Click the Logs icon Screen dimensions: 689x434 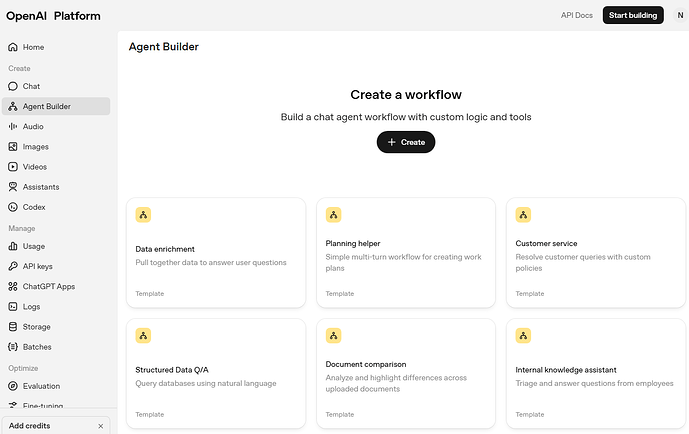click(x=13, y=307)
